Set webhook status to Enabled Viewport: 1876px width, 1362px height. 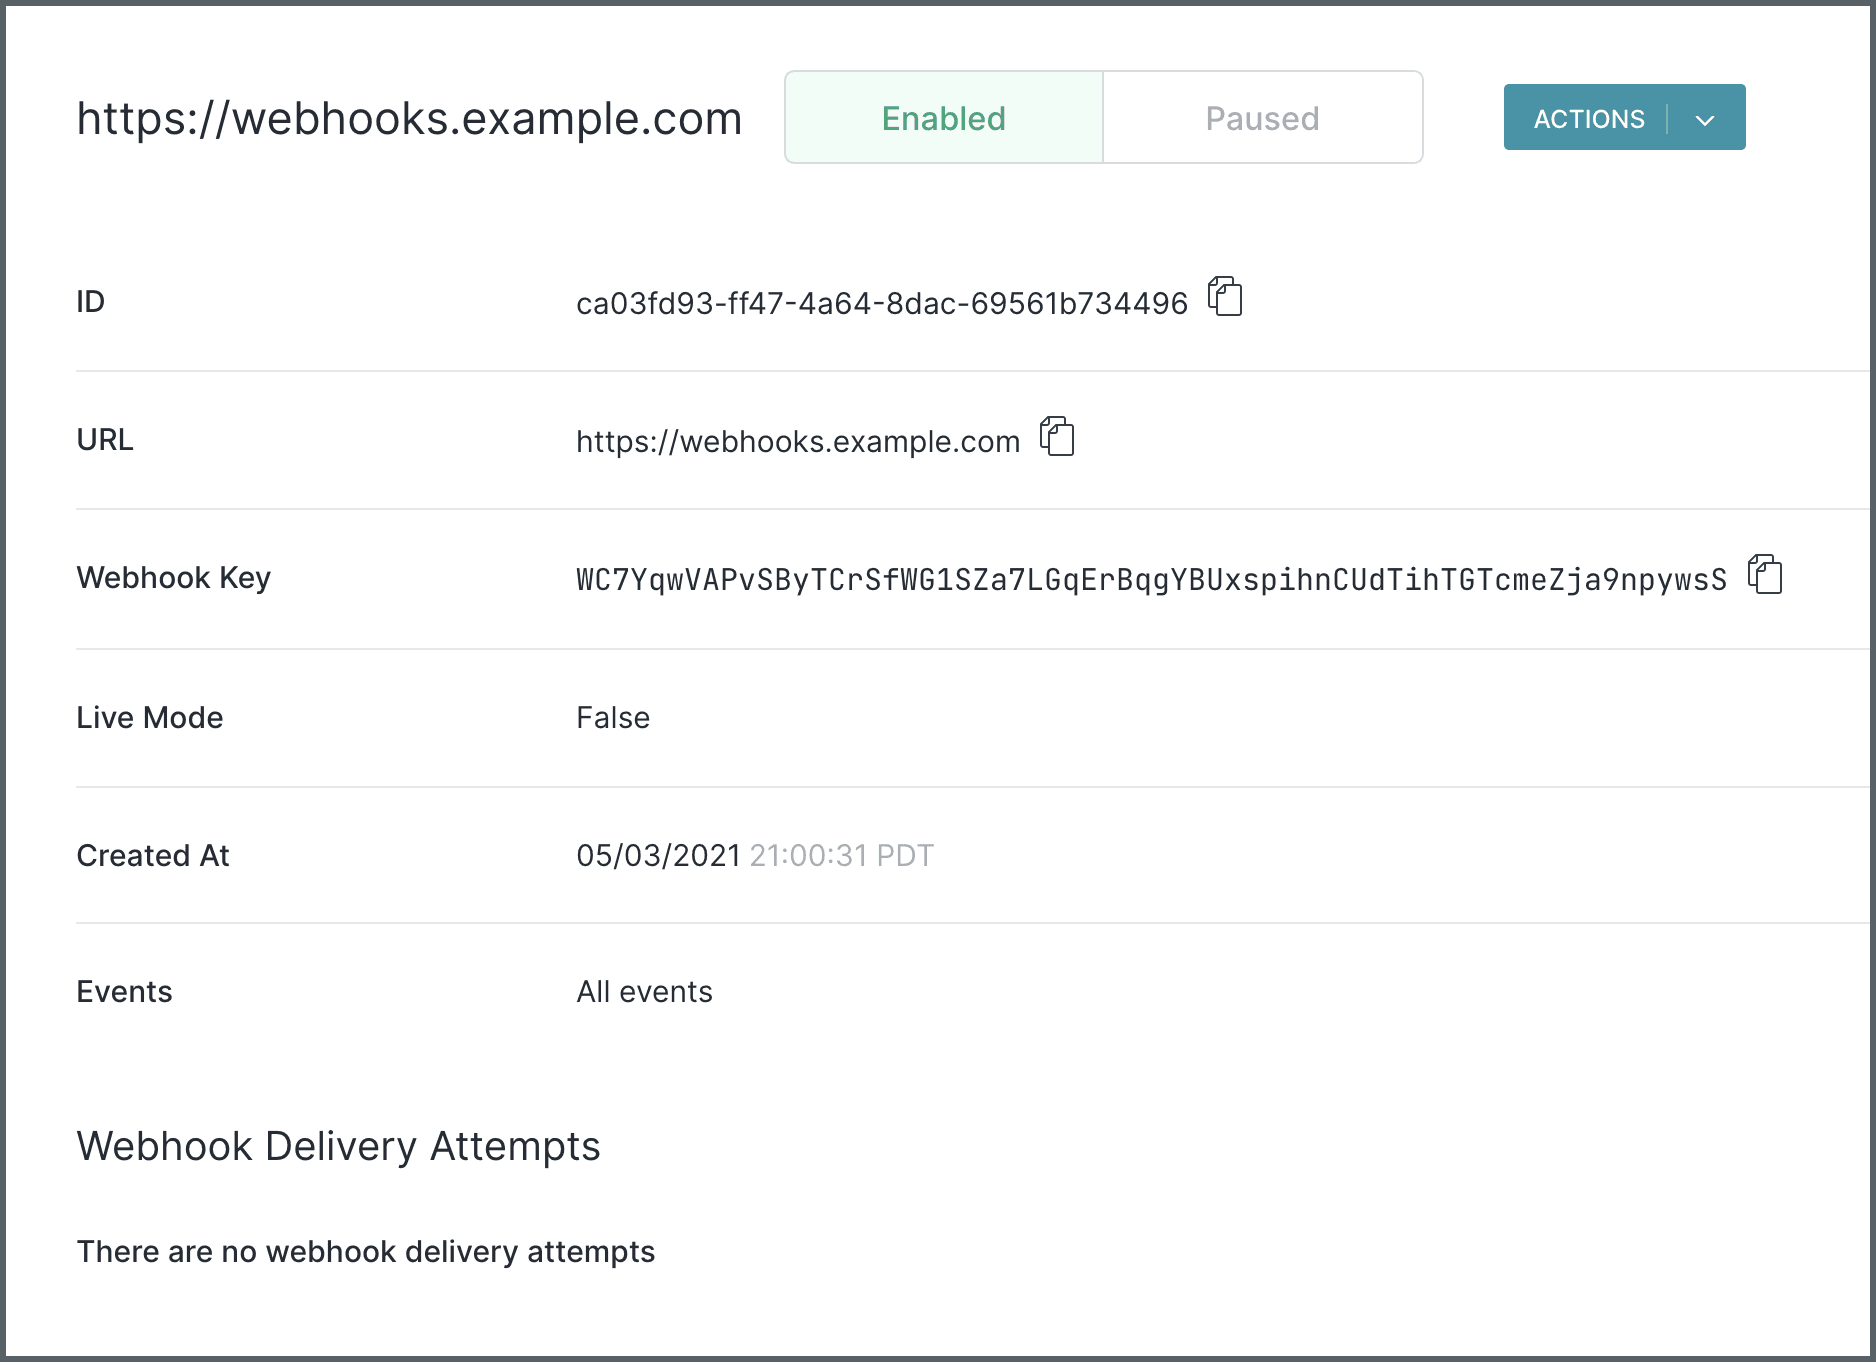pyautogui.click(x=943, y=118)
